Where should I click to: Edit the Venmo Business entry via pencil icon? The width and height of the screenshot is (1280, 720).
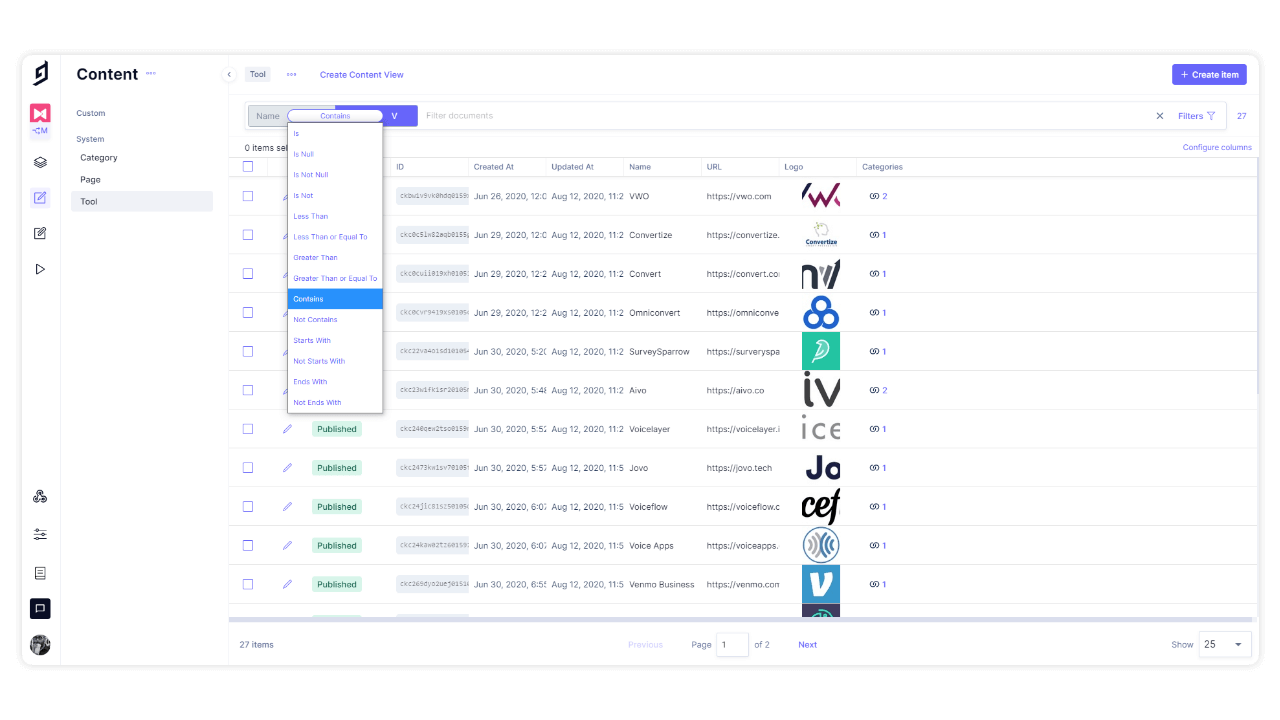pos(287,584)
